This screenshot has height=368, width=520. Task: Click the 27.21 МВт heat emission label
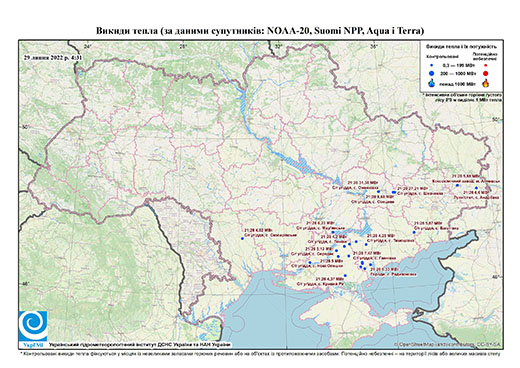click(412, 188)
